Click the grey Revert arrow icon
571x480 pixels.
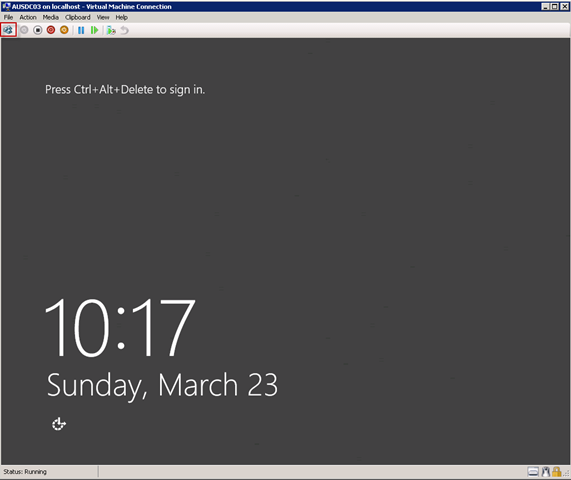click(x=125, y=30)
